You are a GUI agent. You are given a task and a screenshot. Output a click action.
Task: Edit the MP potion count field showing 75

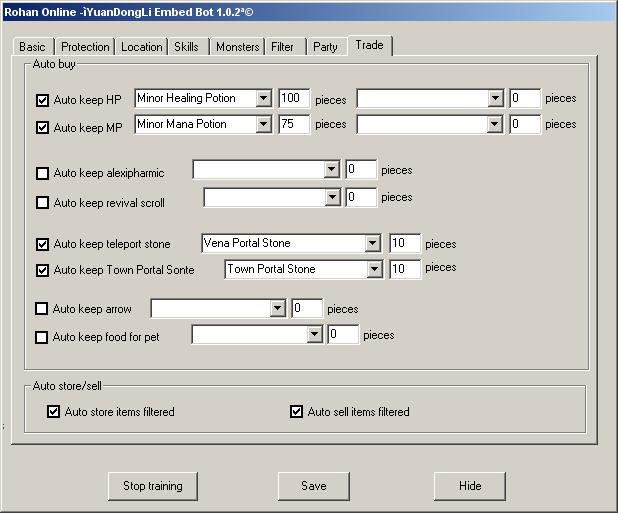click(294, 125)
